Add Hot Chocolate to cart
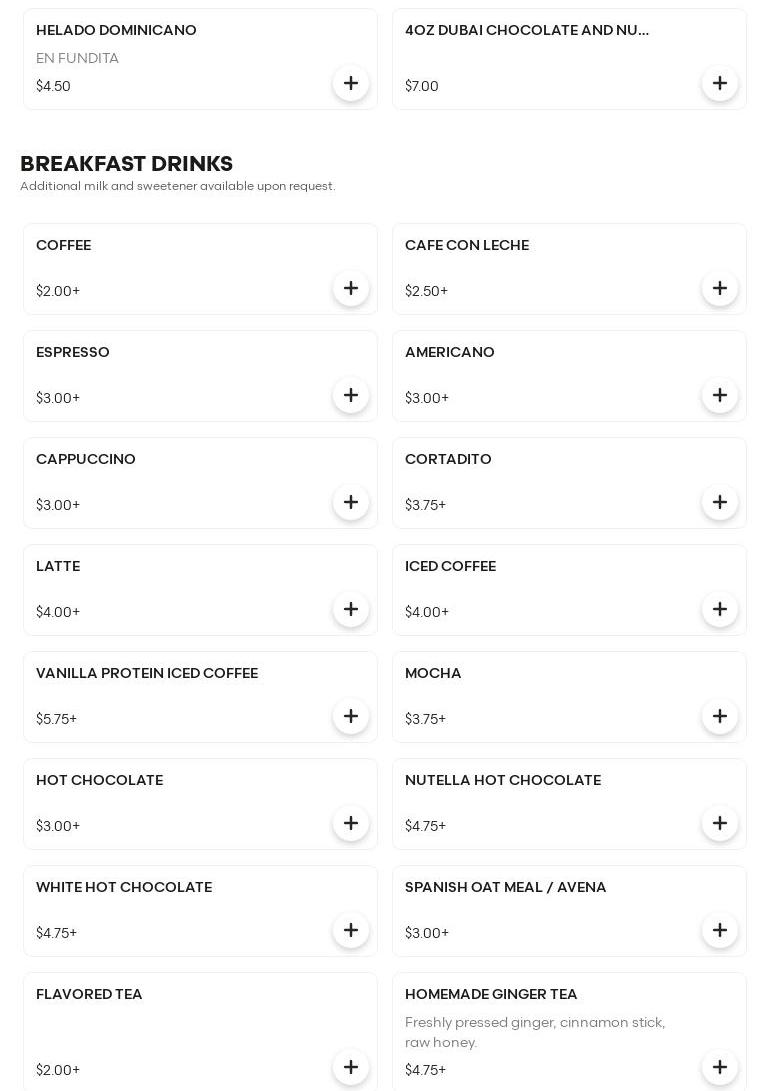 [x=351, y=824]
